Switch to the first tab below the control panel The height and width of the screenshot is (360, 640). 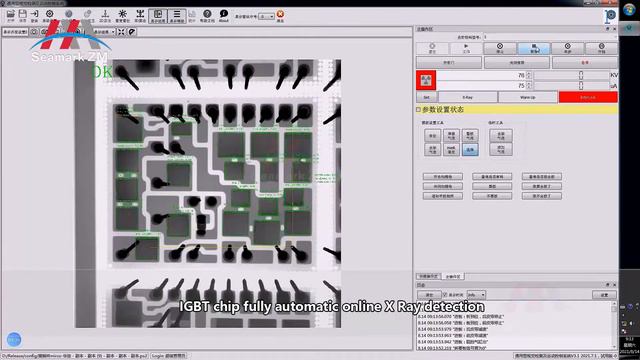click(x=429, y=276)
